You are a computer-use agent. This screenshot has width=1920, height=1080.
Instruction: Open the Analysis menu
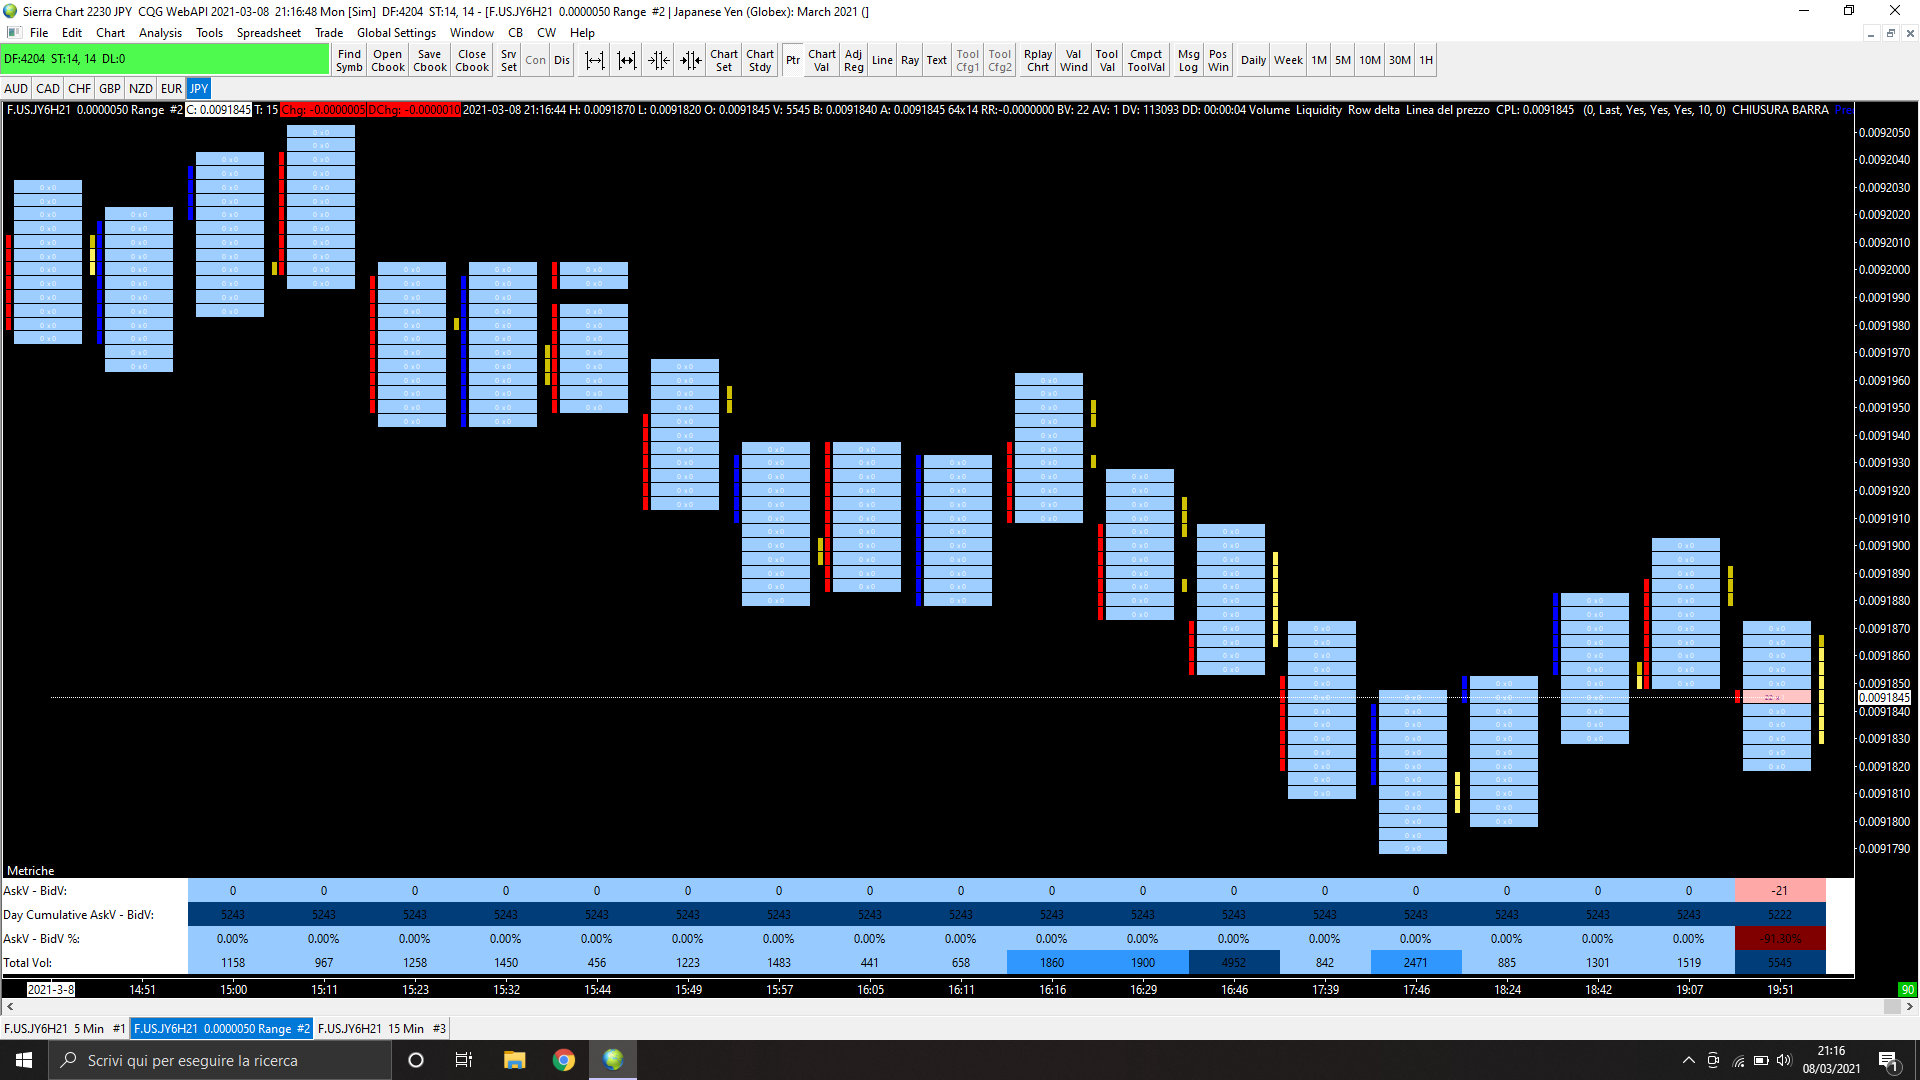pos(160,33)
